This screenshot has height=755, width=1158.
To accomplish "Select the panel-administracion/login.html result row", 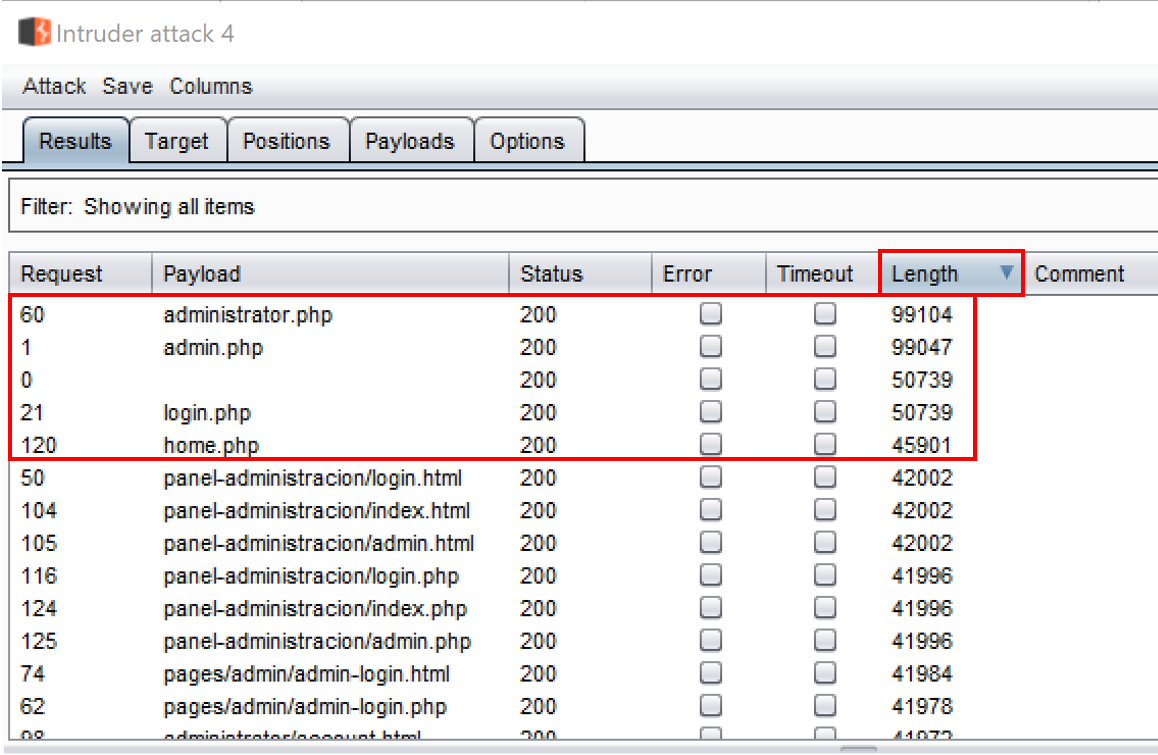I will [312, 478].
